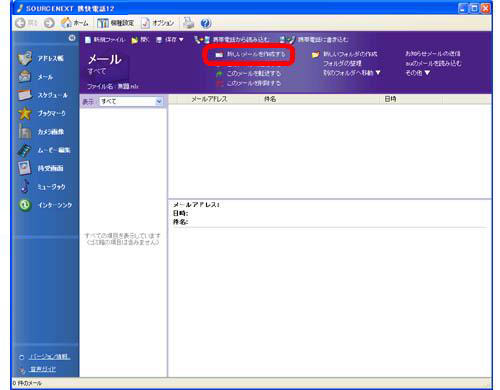Open the メール section in the sidebar
The width and height of the screenshot is (500, 390).
pyautogui.click(x=36, y=77)
